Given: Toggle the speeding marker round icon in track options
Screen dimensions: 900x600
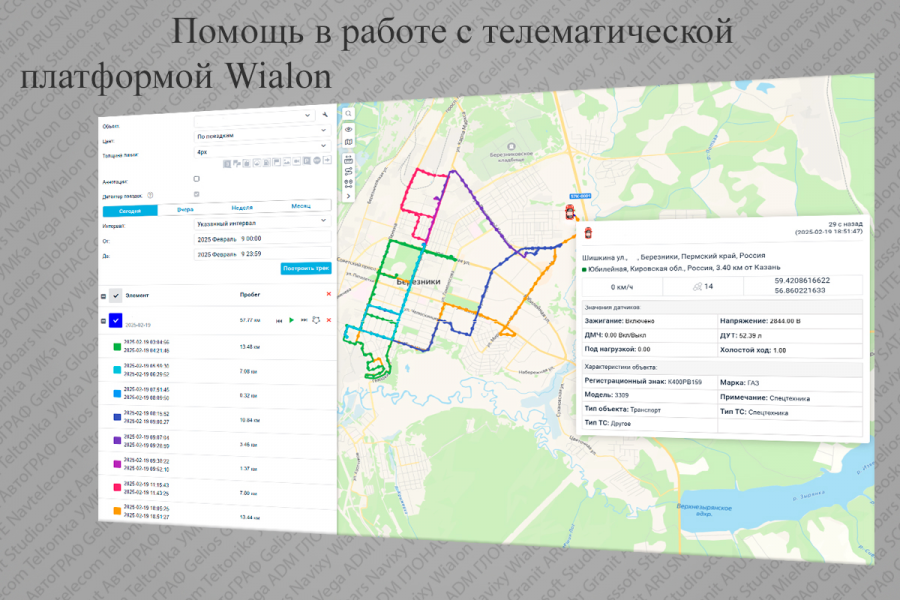Looking at the screenshot, I should (317, 161).
